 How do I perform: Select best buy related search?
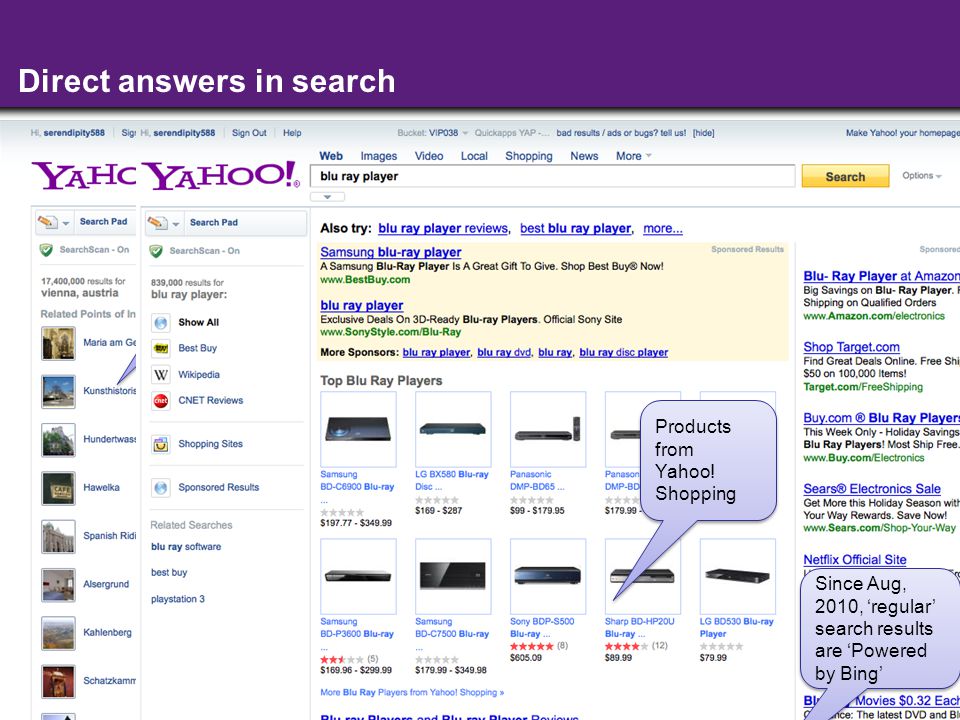tap(169, 572)
